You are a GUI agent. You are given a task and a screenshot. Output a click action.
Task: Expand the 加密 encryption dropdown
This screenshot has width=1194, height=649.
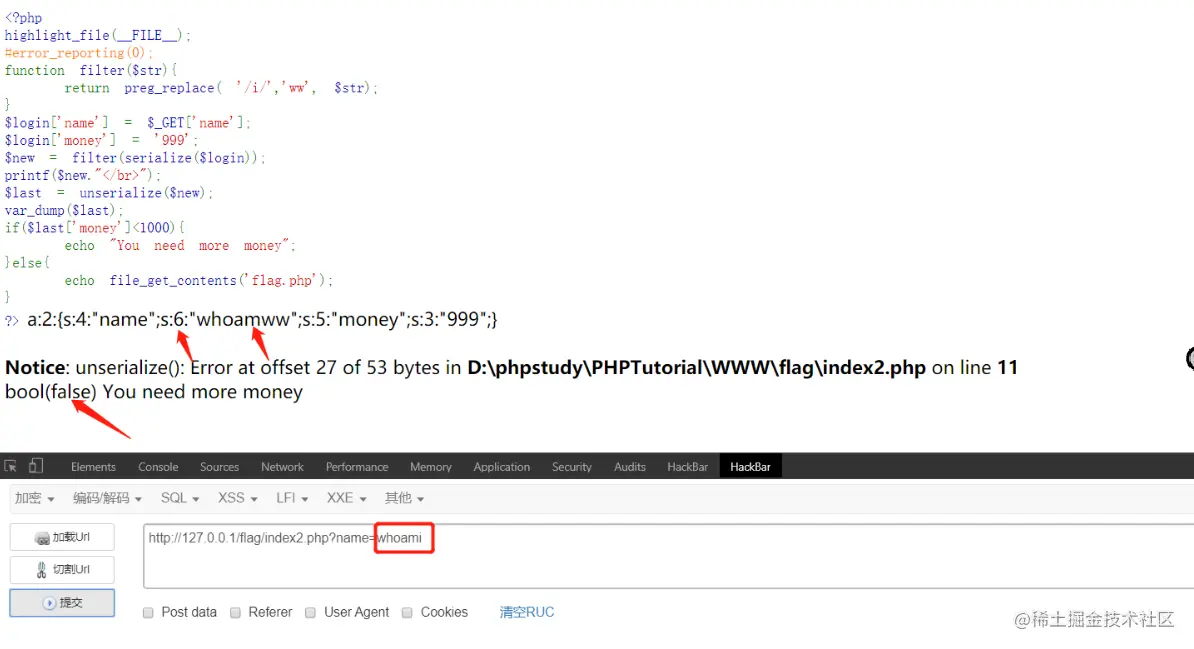[34, 498]
